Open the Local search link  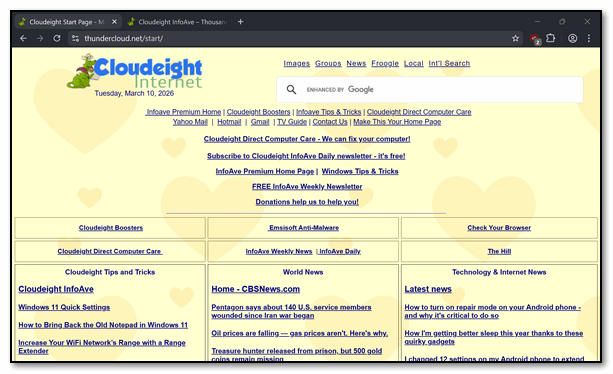[414, 63]
